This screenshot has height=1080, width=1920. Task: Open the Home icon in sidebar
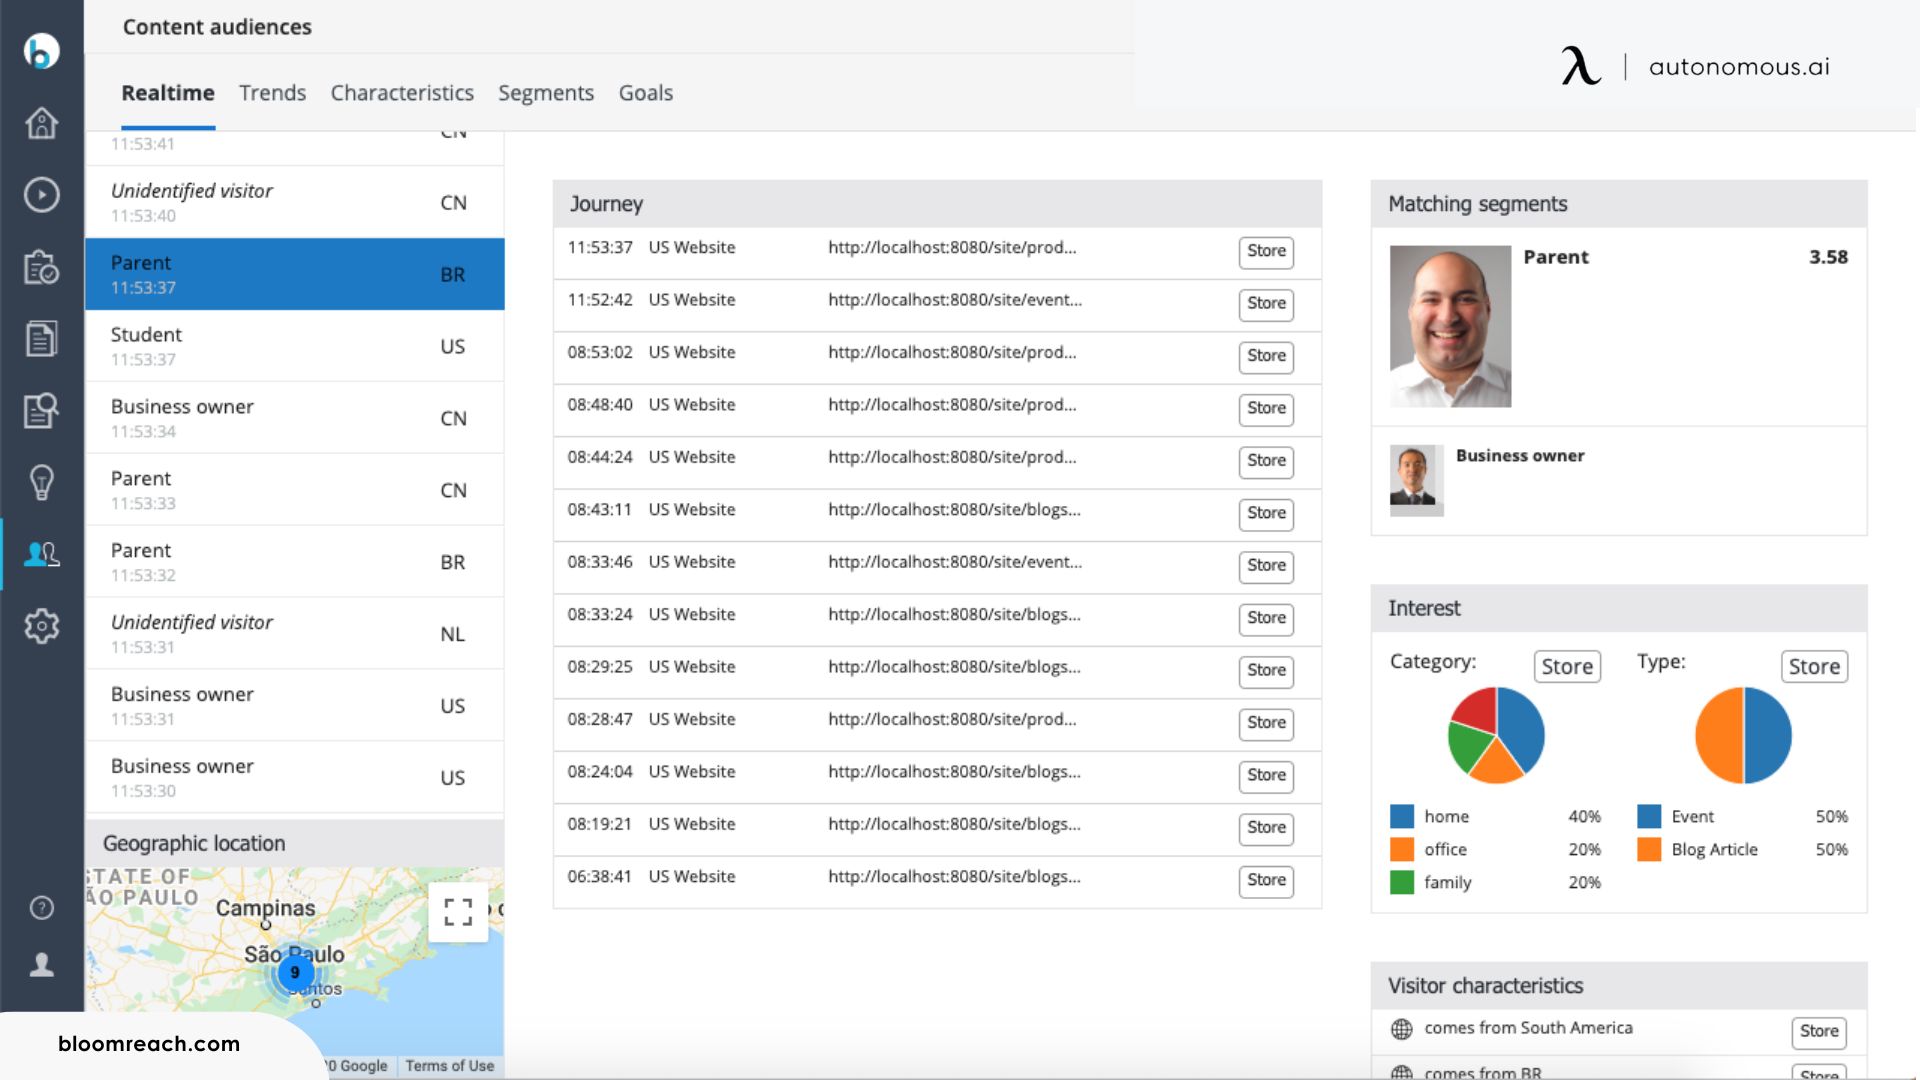coord(41,123)
